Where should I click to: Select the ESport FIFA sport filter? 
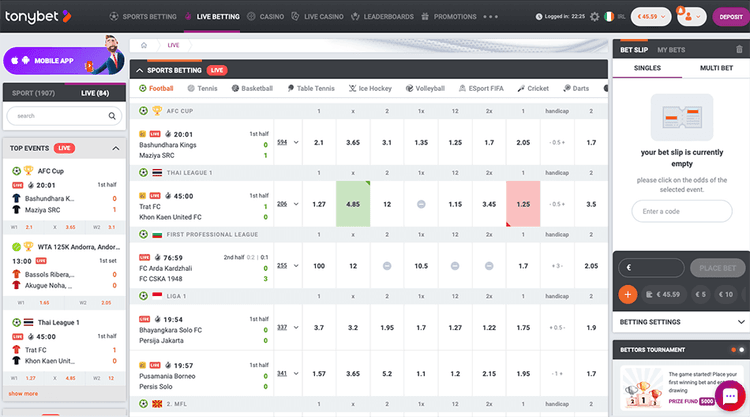pyautogui.click(x=481, y=88)
